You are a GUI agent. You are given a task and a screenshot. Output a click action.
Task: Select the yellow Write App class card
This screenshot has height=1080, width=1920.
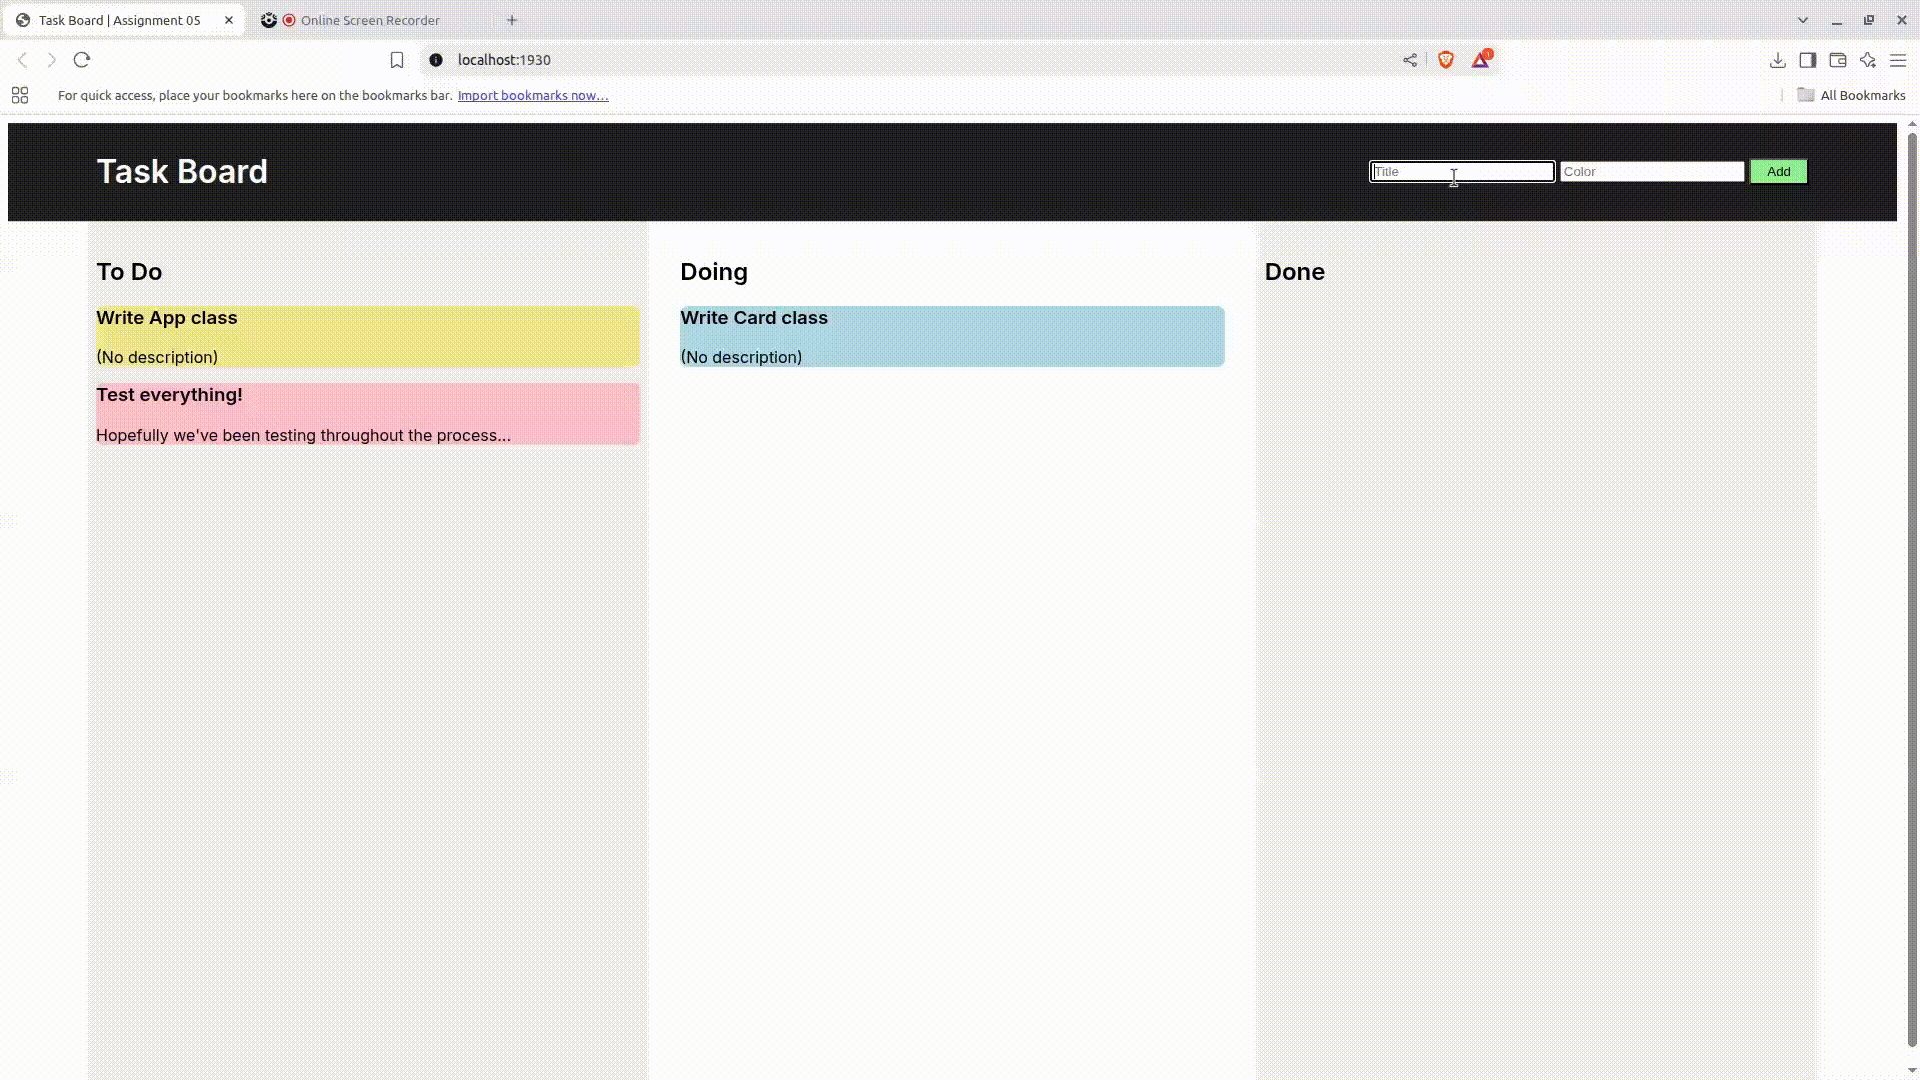(367, 336)
